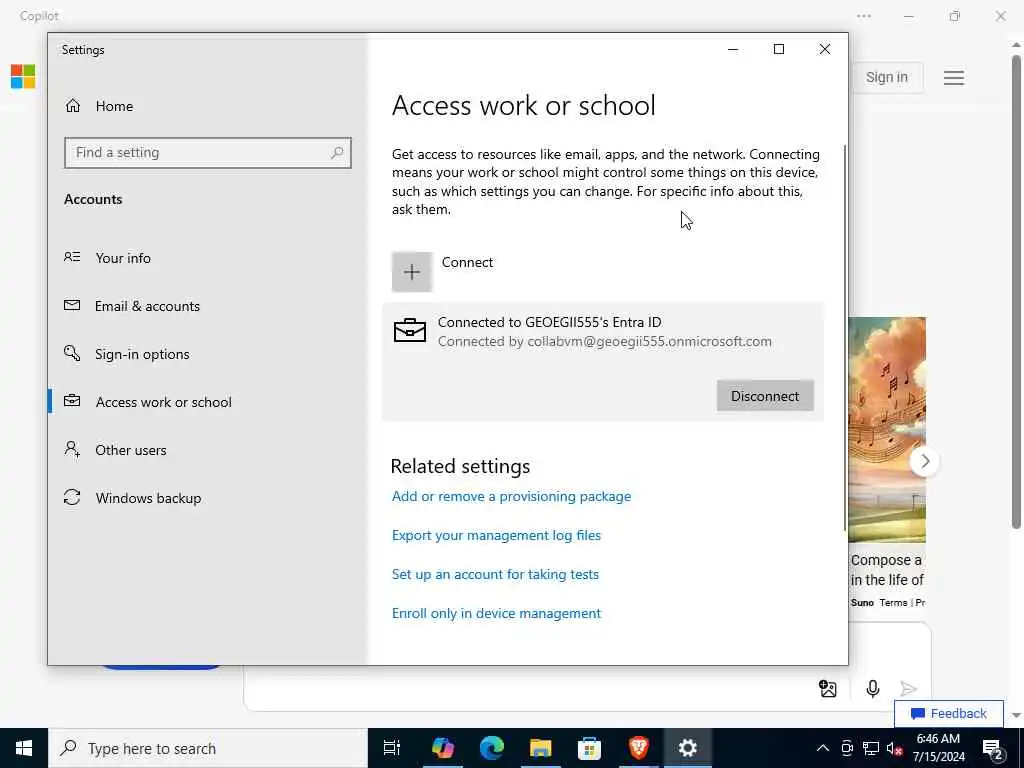The height and width of the screenshot is (768, 1024).
Task: Open Export your management log files link
Action: [496, 536]
